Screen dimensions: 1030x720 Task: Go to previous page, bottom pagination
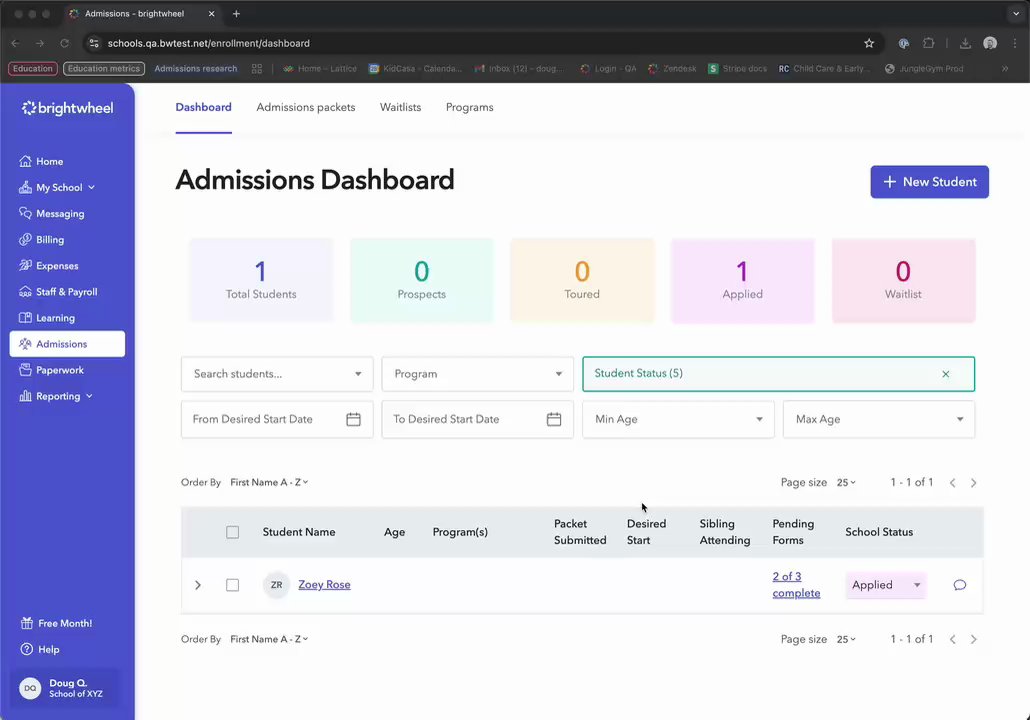952,639
